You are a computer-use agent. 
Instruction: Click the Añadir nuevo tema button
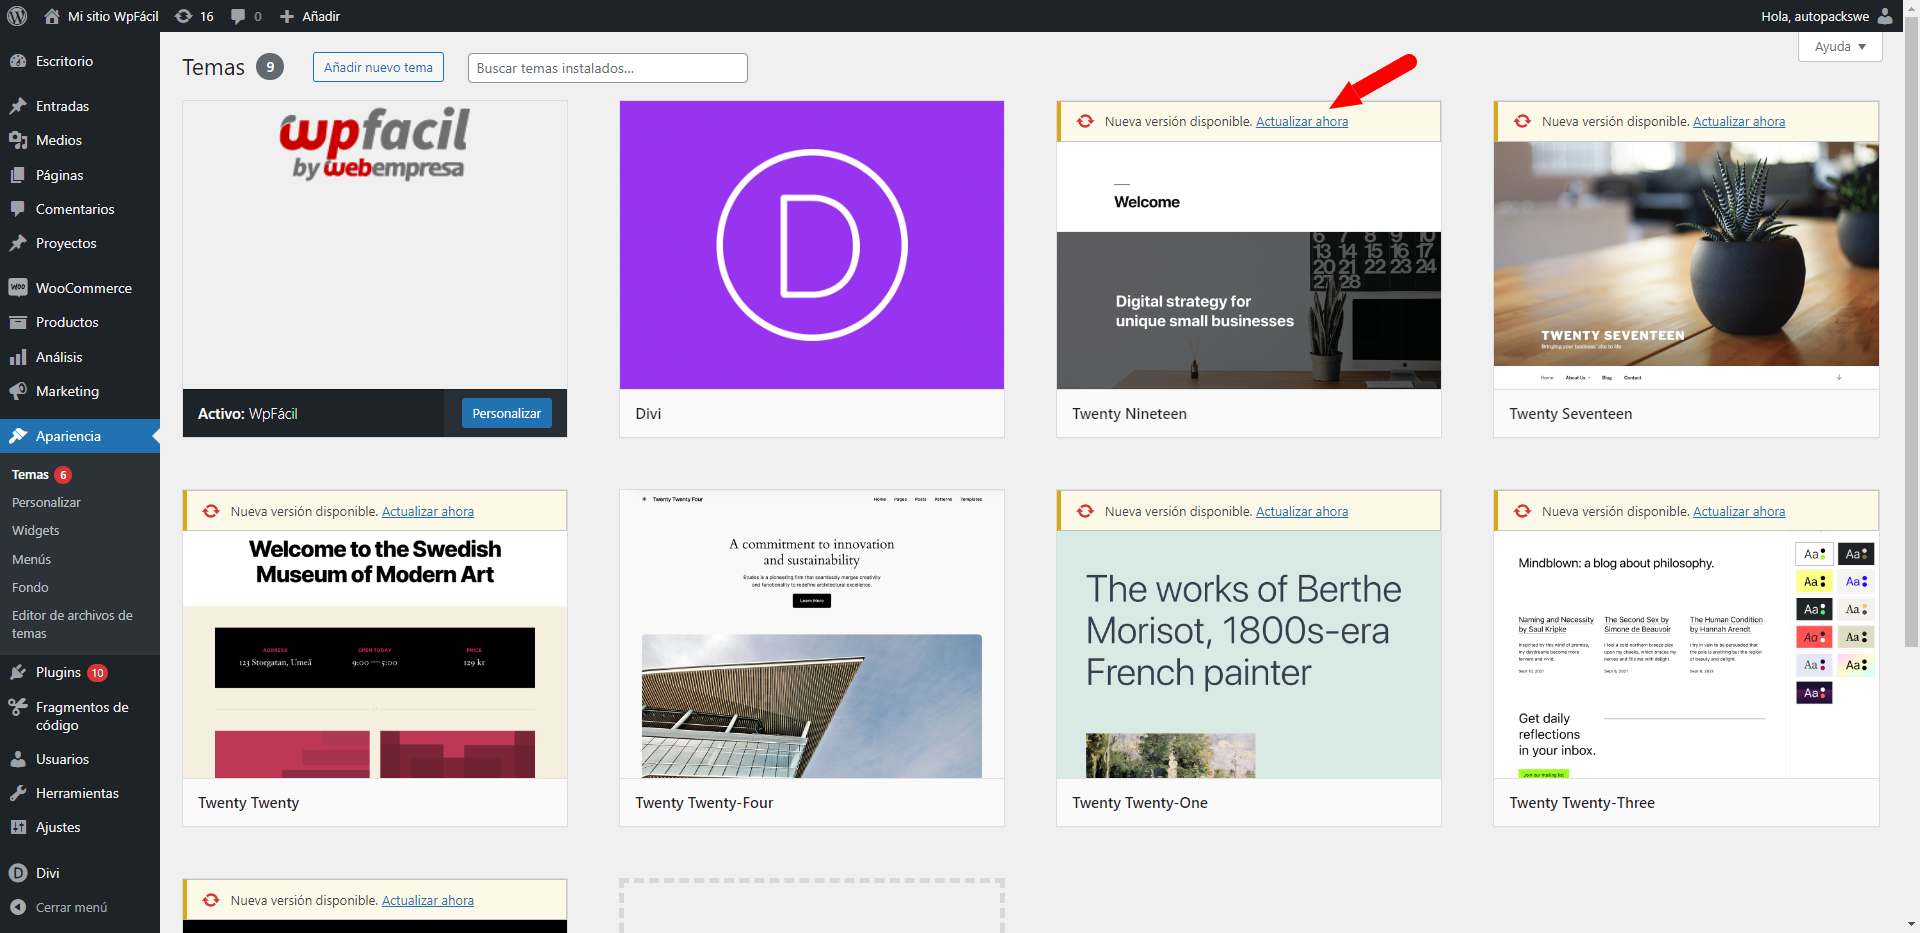coord(378,67)
